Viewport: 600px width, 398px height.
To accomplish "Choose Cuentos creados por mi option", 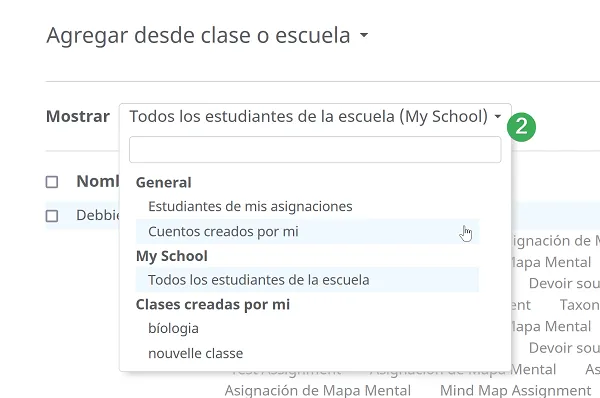I will [x=307, y=232].
